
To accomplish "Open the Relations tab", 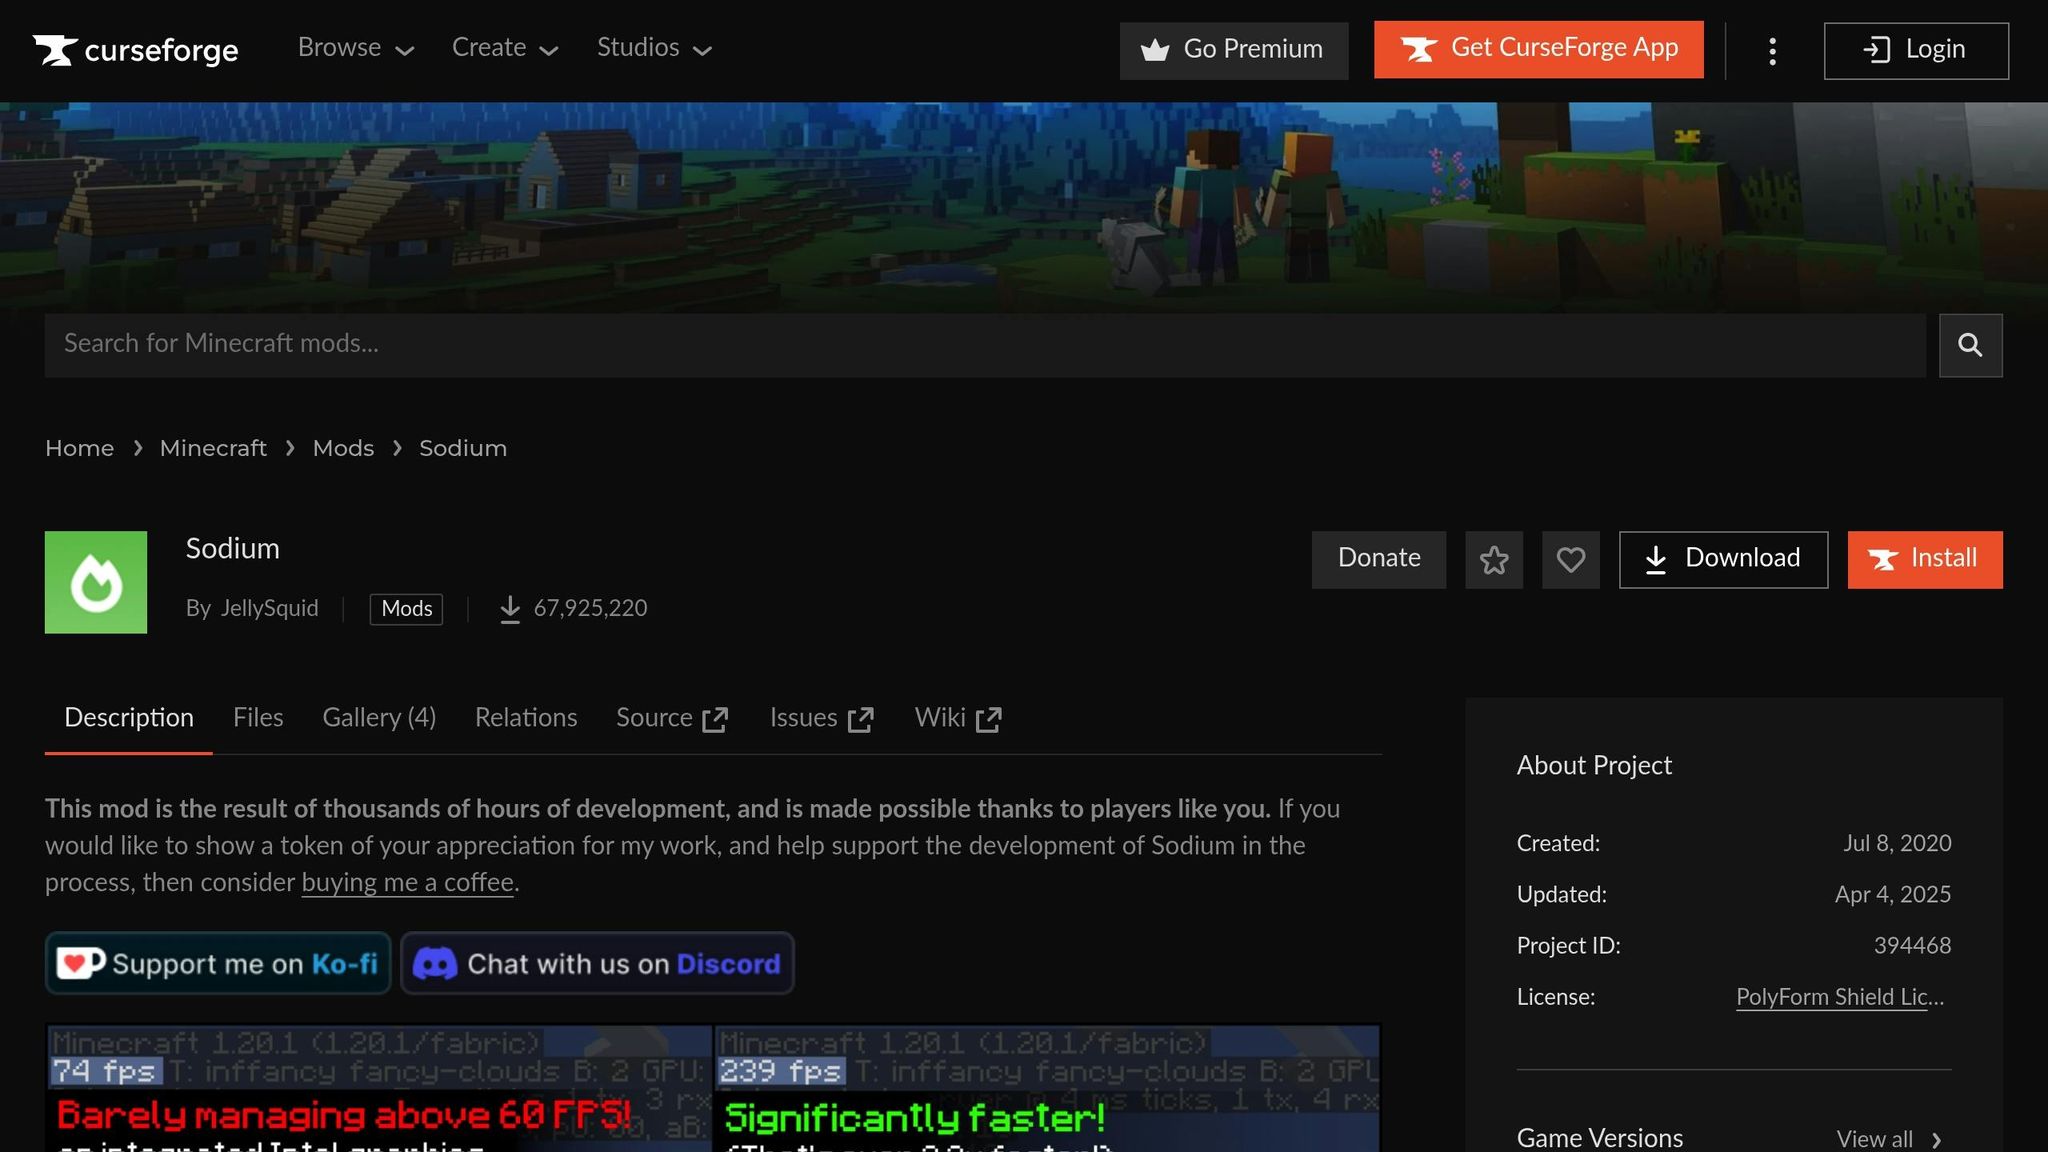I will pyautogui.click(x=526, y=718).
